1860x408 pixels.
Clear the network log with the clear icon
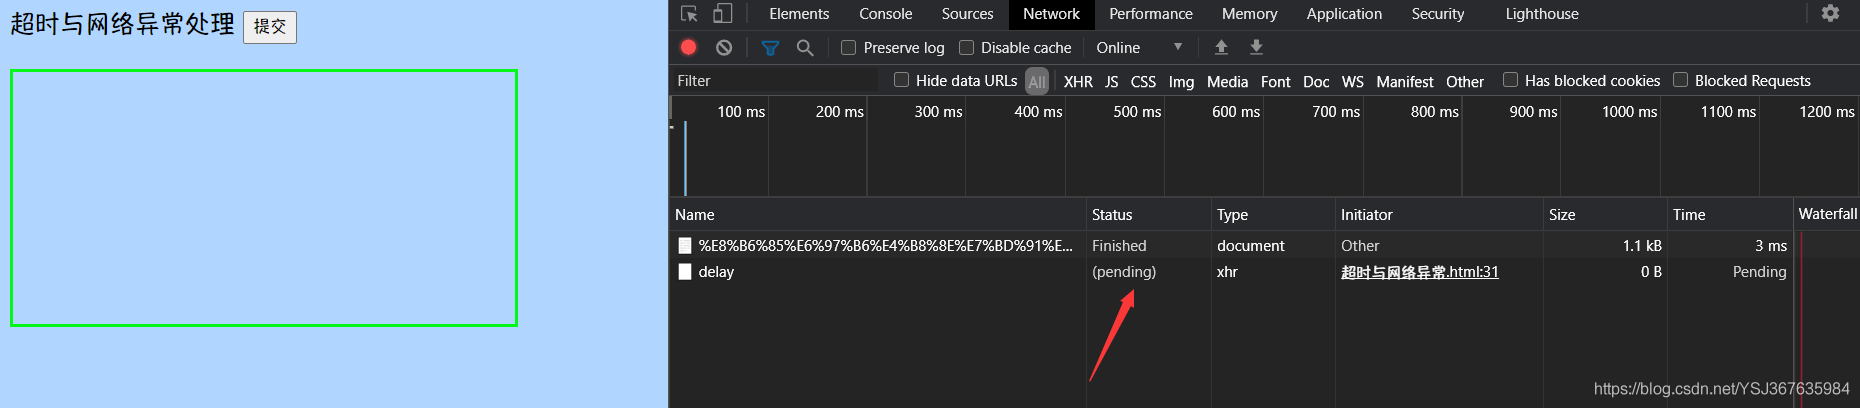tap(724, 47)
